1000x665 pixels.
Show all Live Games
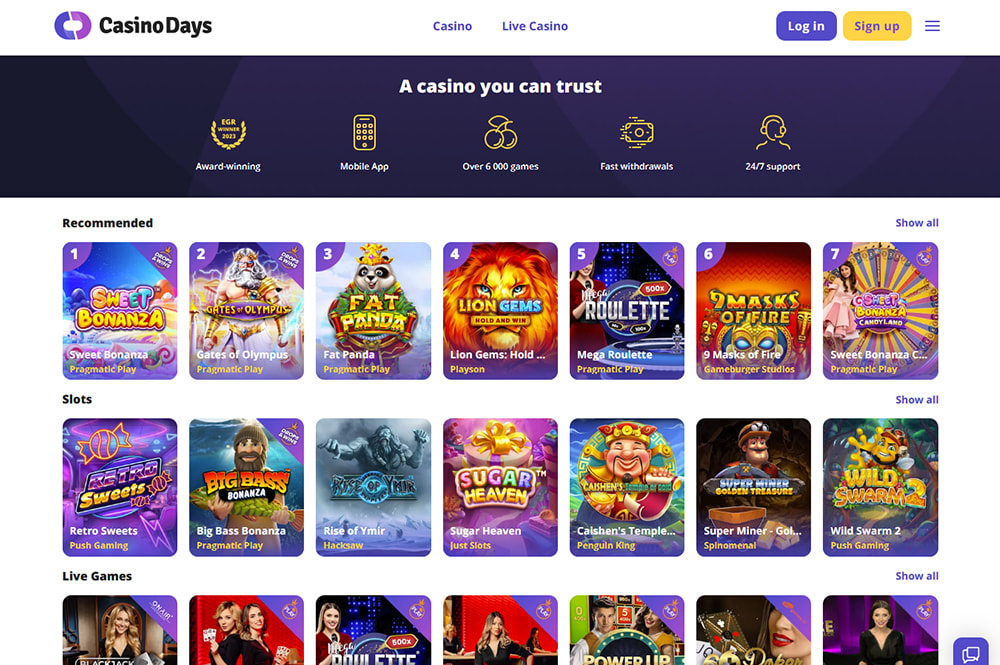click(x=916, y=576)
